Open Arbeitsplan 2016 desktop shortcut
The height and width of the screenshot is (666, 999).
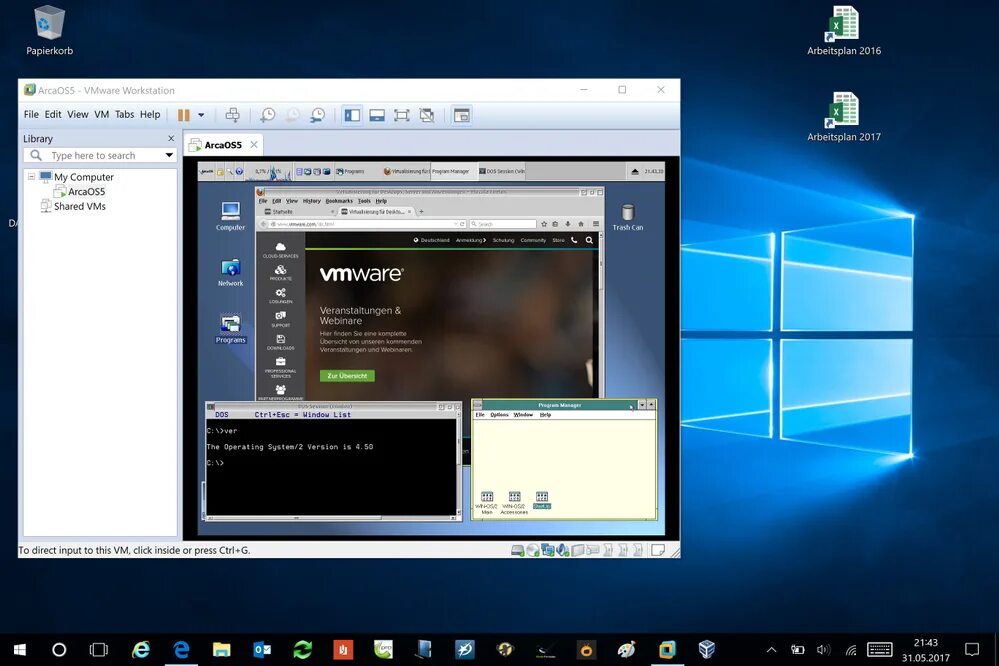click(x=844, y=31)
